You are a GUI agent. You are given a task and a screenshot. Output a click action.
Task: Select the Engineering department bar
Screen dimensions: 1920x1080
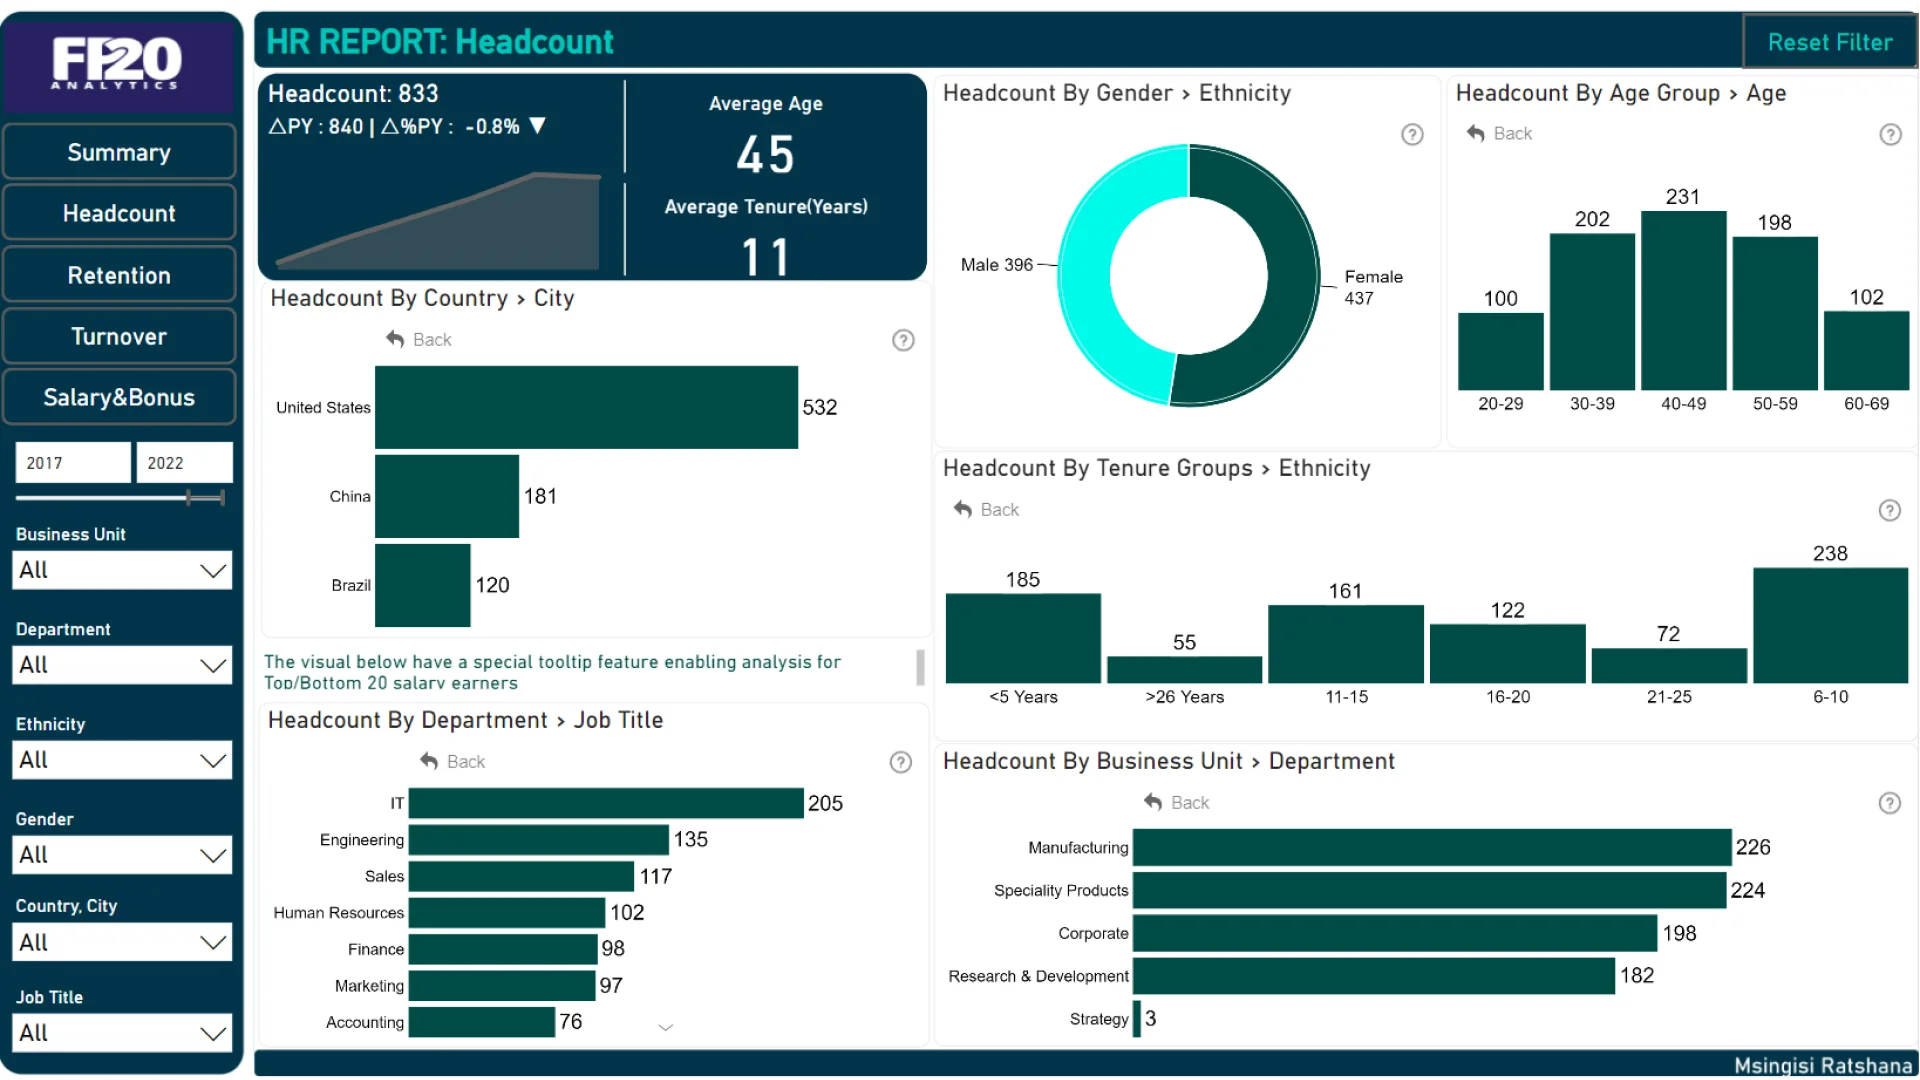pos(539,839)
